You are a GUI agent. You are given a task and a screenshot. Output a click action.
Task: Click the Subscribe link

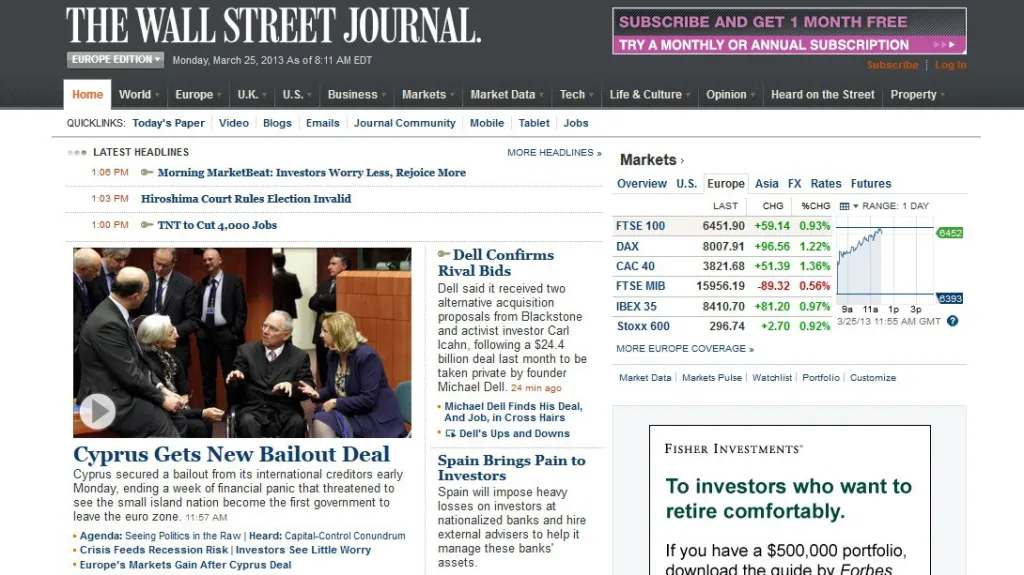(892, 65)
